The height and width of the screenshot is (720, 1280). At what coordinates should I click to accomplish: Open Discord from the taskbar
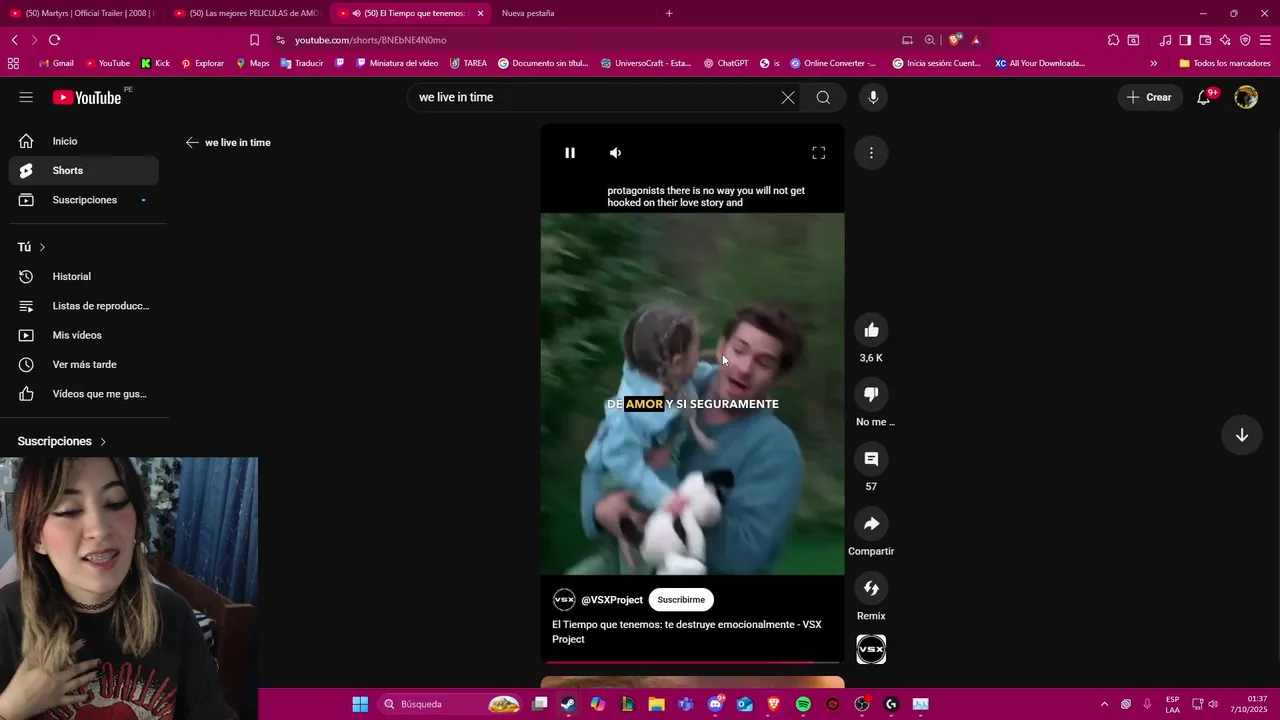click(715, 704)
